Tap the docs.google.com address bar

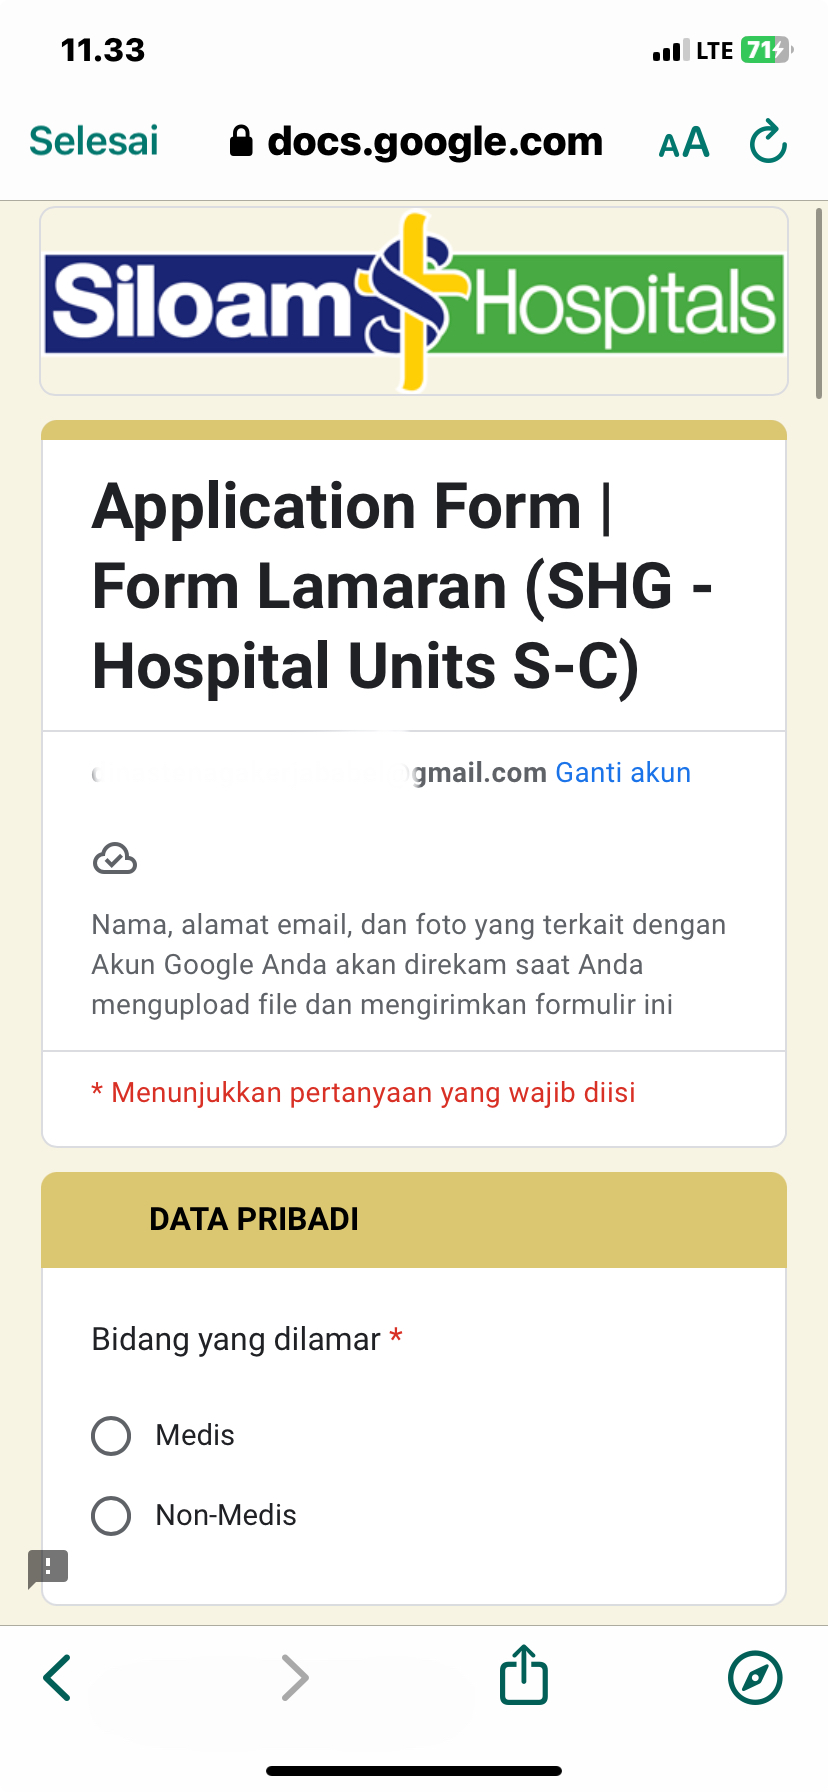434,142
